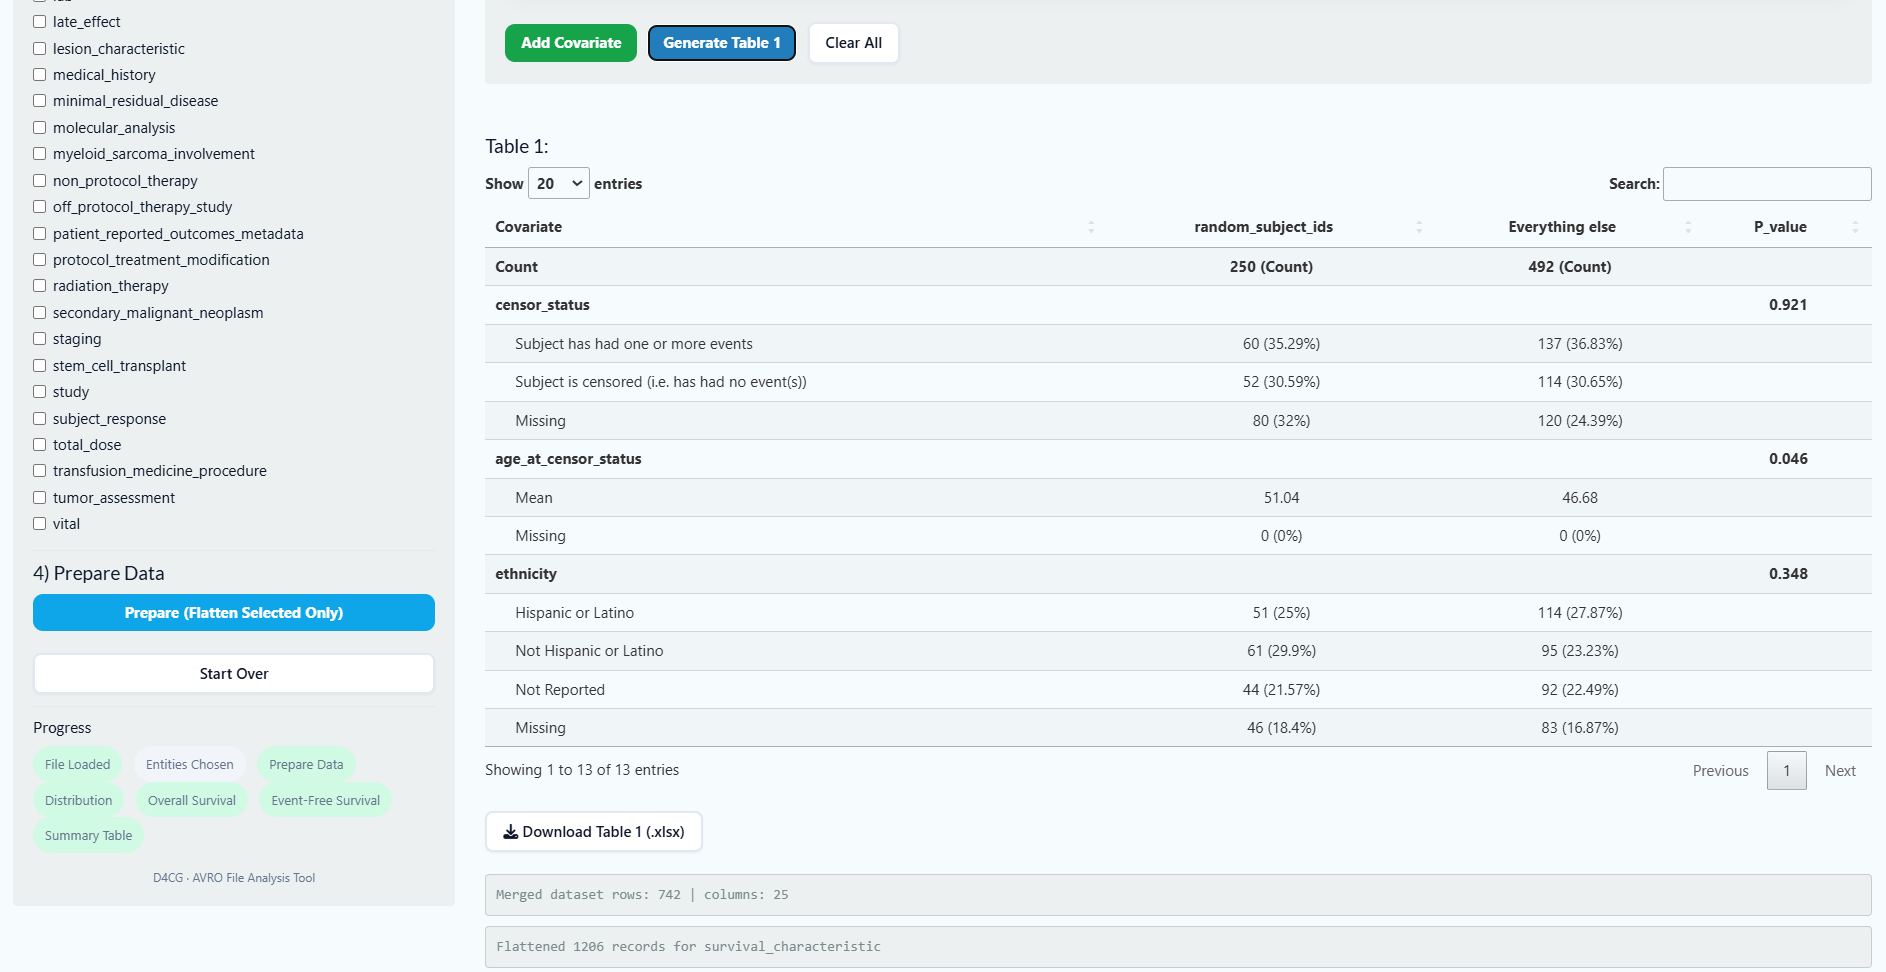Download Table 1 as xlsx file
Image resolution: width=1886 pixels, height=972 pixels.
[594, 832]
